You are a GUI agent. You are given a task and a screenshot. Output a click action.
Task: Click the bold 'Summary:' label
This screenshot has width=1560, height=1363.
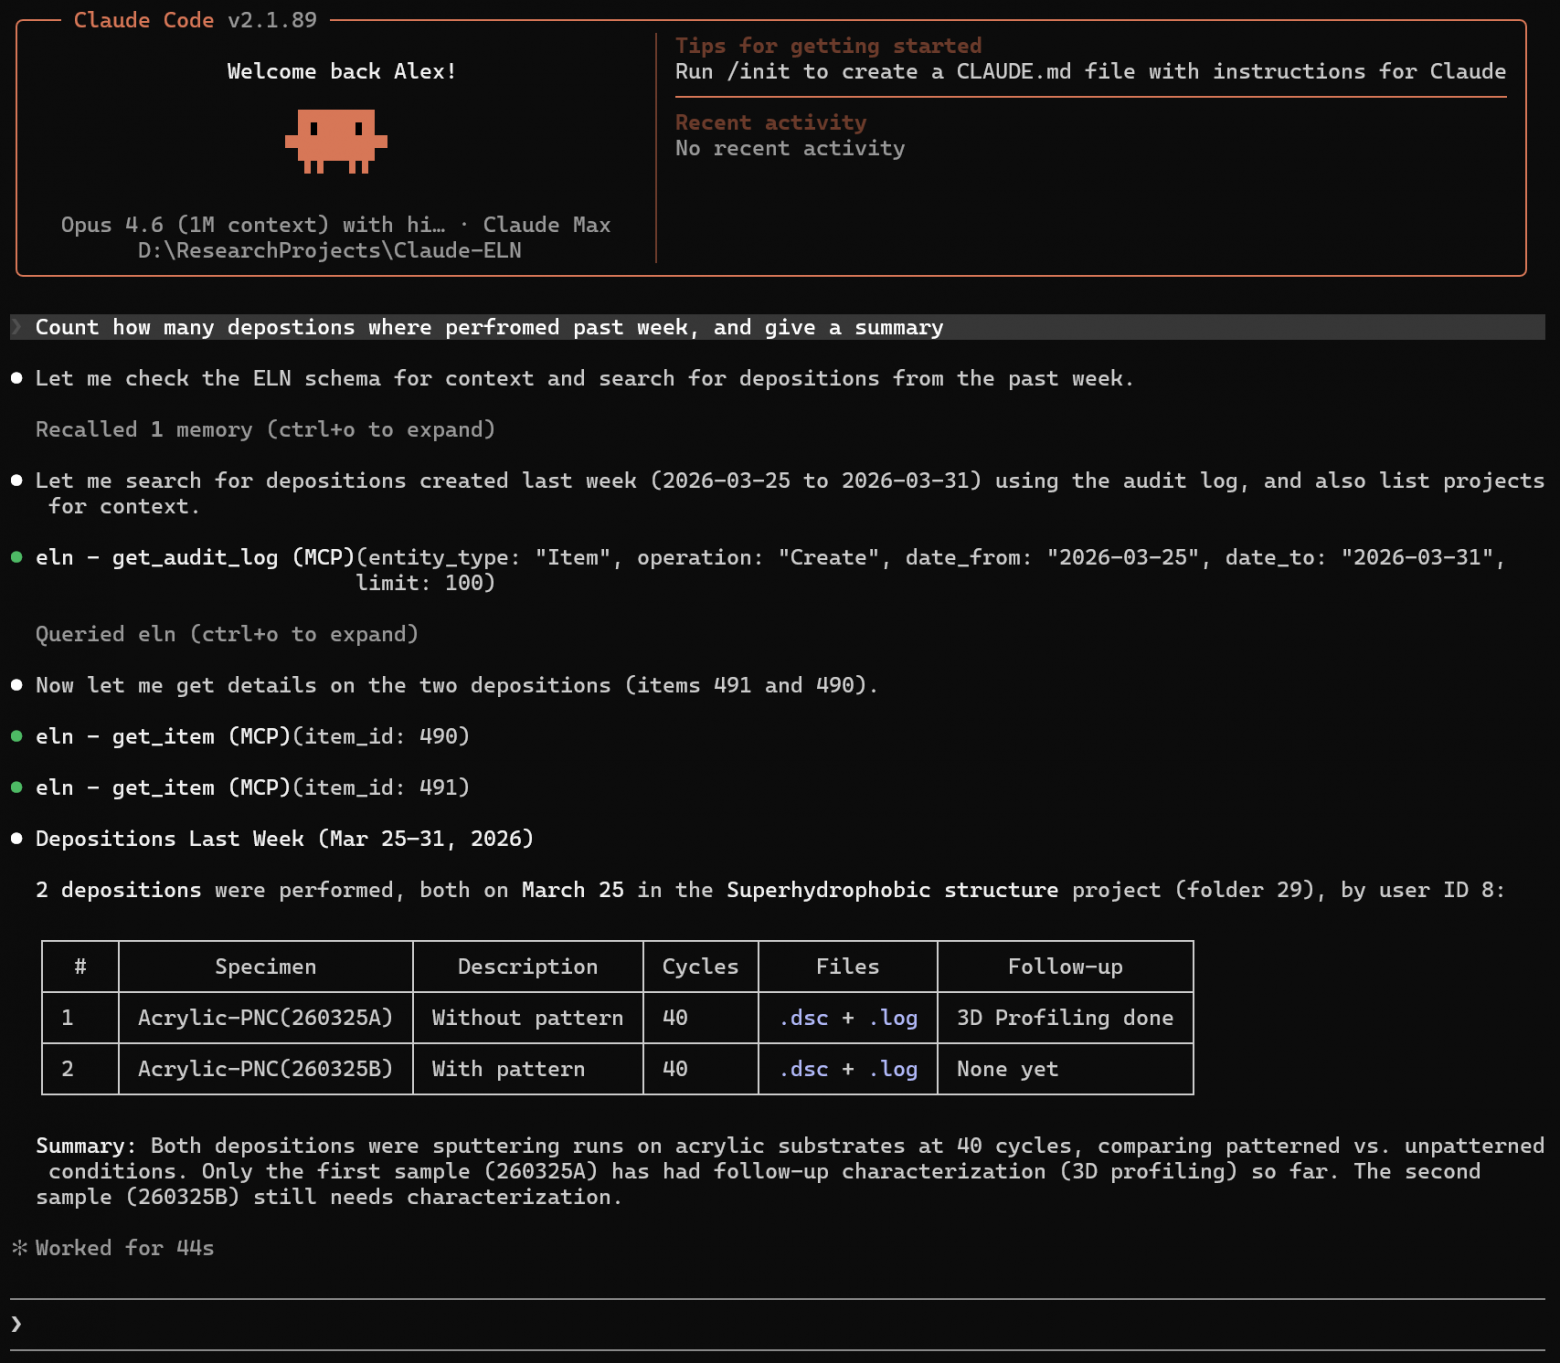[86, 1145]
